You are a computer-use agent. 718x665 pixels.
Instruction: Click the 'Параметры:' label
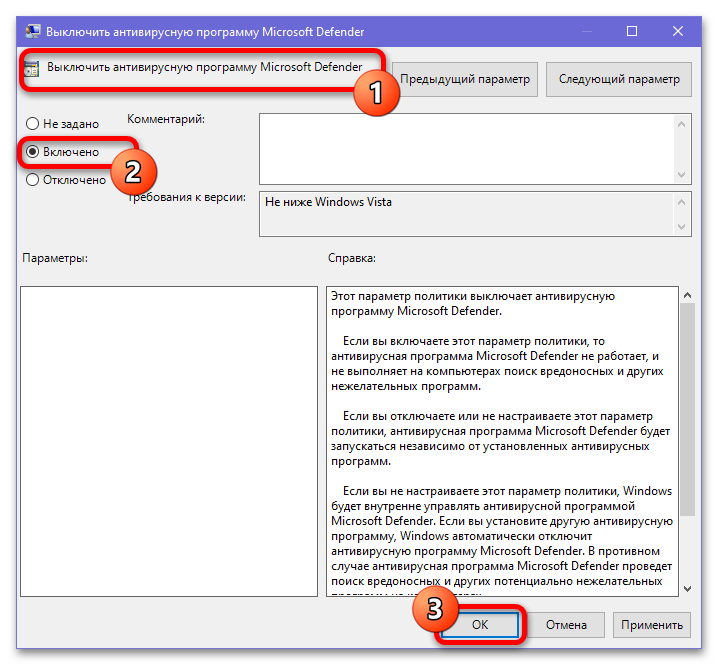click(x=55, y=258)
